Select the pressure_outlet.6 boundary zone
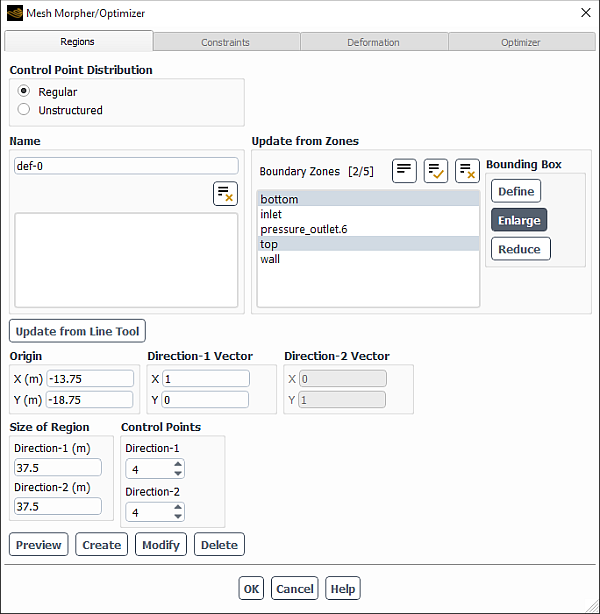600x614 pixels. click(368, 229)
